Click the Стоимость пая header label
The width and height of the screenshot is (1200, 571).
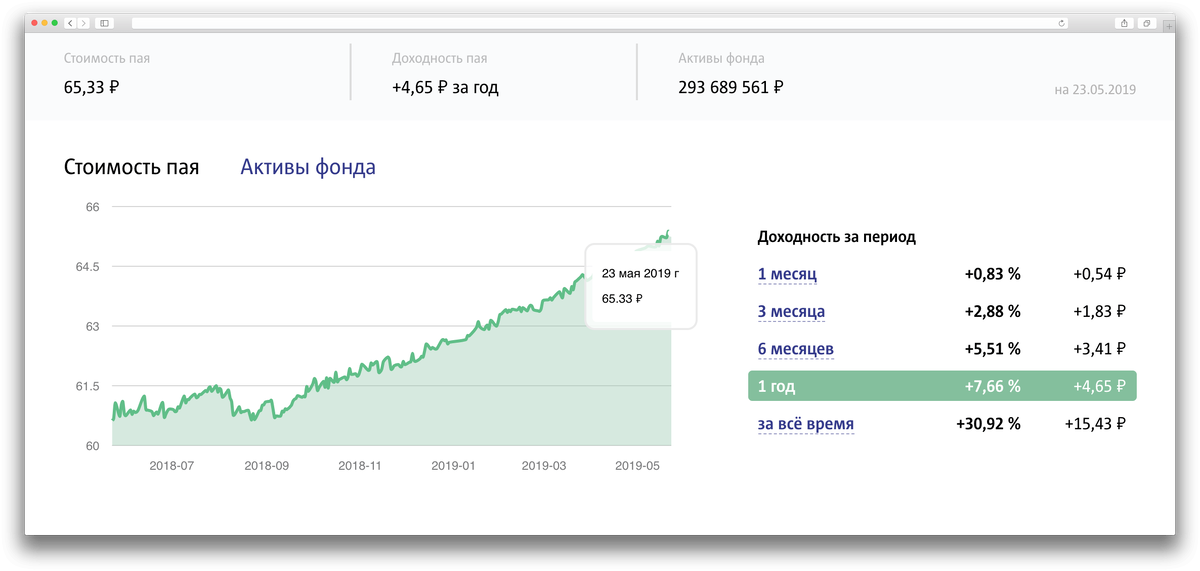(x=107, y=58)
